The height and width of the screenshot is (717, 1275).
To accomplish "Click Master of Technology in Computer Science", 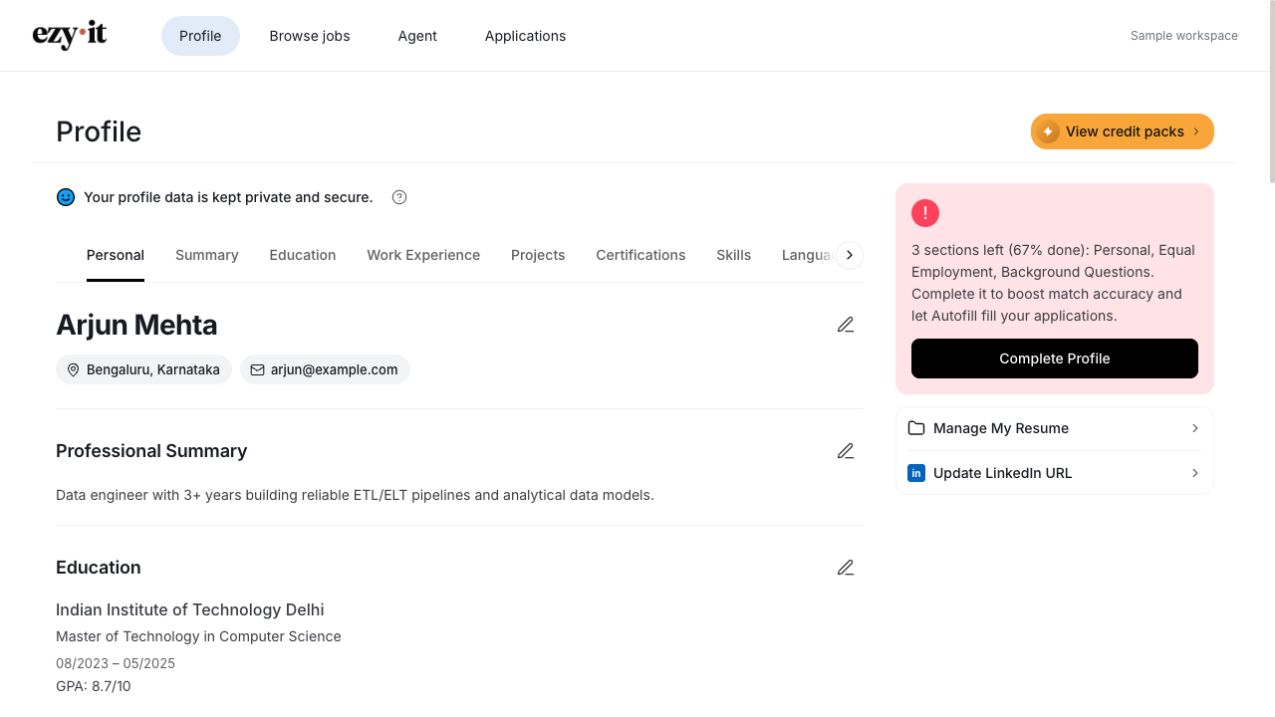I will [x=198, y=636].
